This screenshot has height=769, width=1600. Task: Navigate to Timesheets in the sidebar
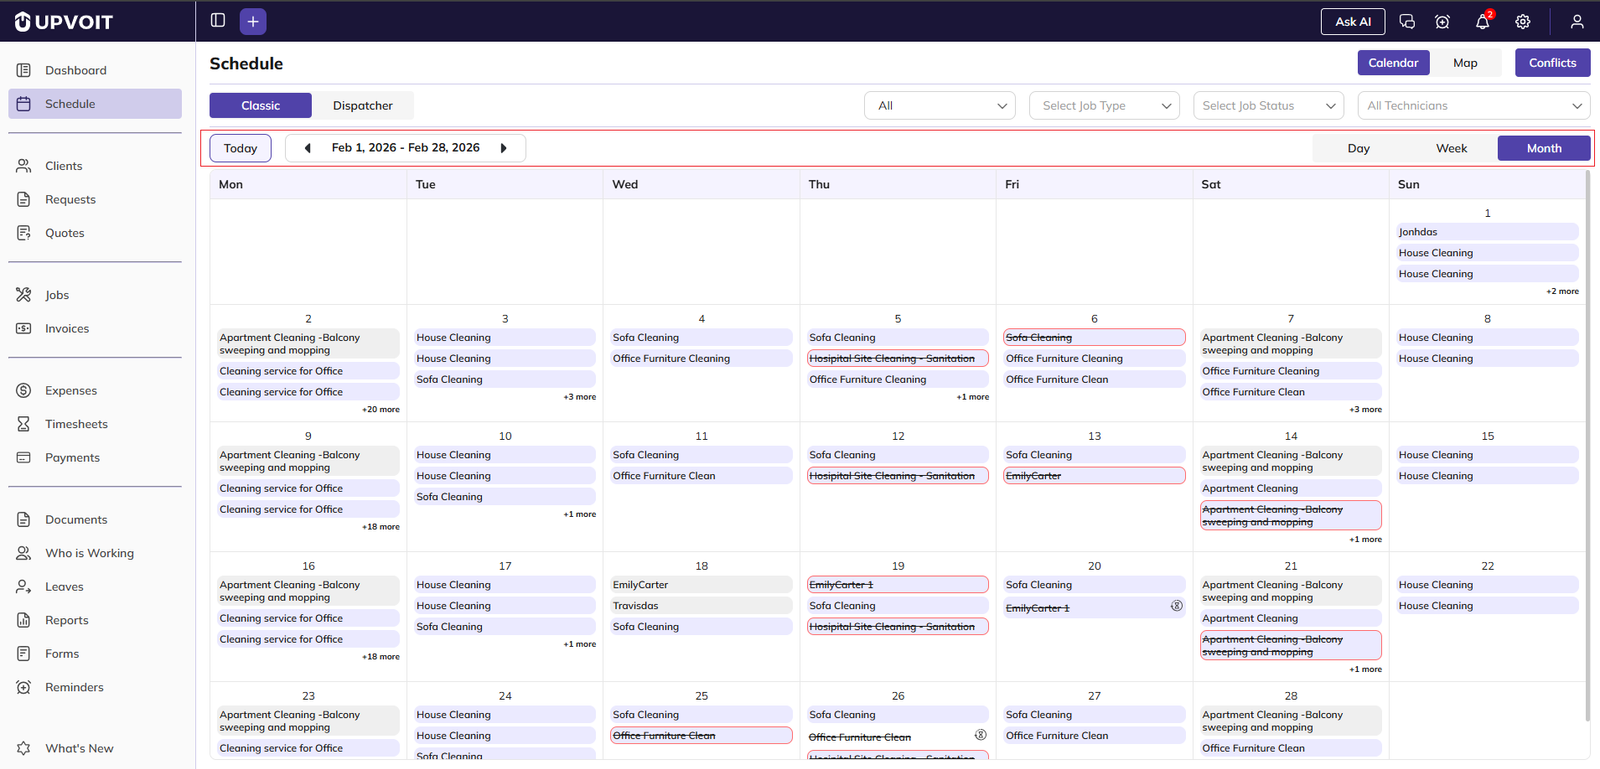tap(76, 424)
